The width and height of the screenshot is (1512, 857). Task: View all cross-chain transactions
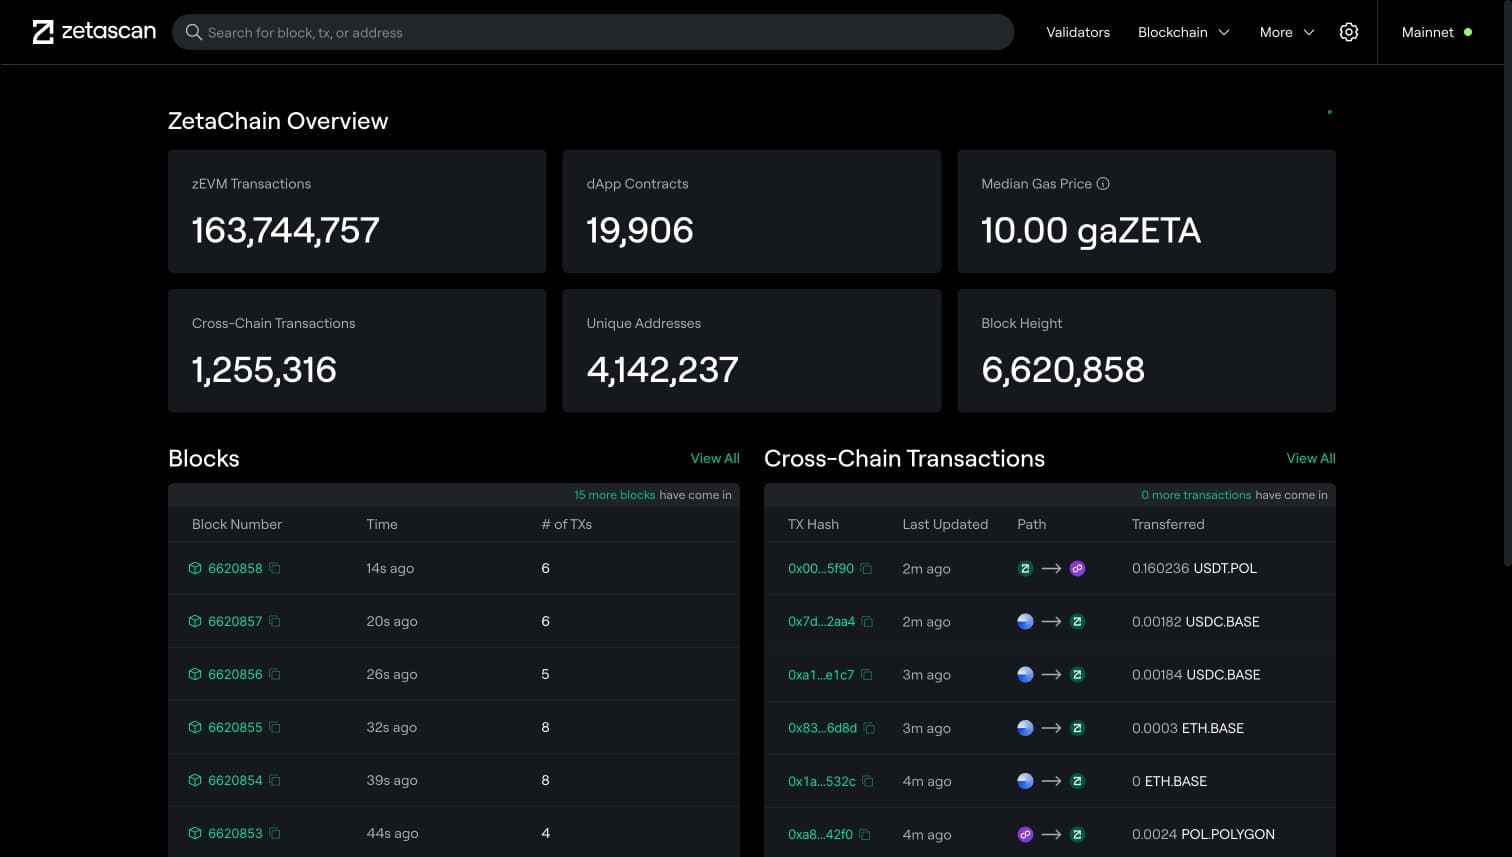(1311, 458)
